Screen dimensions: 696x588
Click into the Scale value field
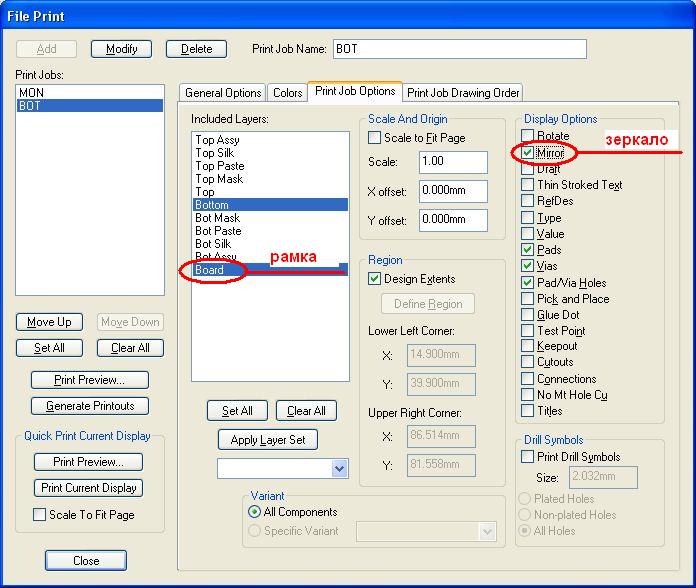[x=453, y=162]
